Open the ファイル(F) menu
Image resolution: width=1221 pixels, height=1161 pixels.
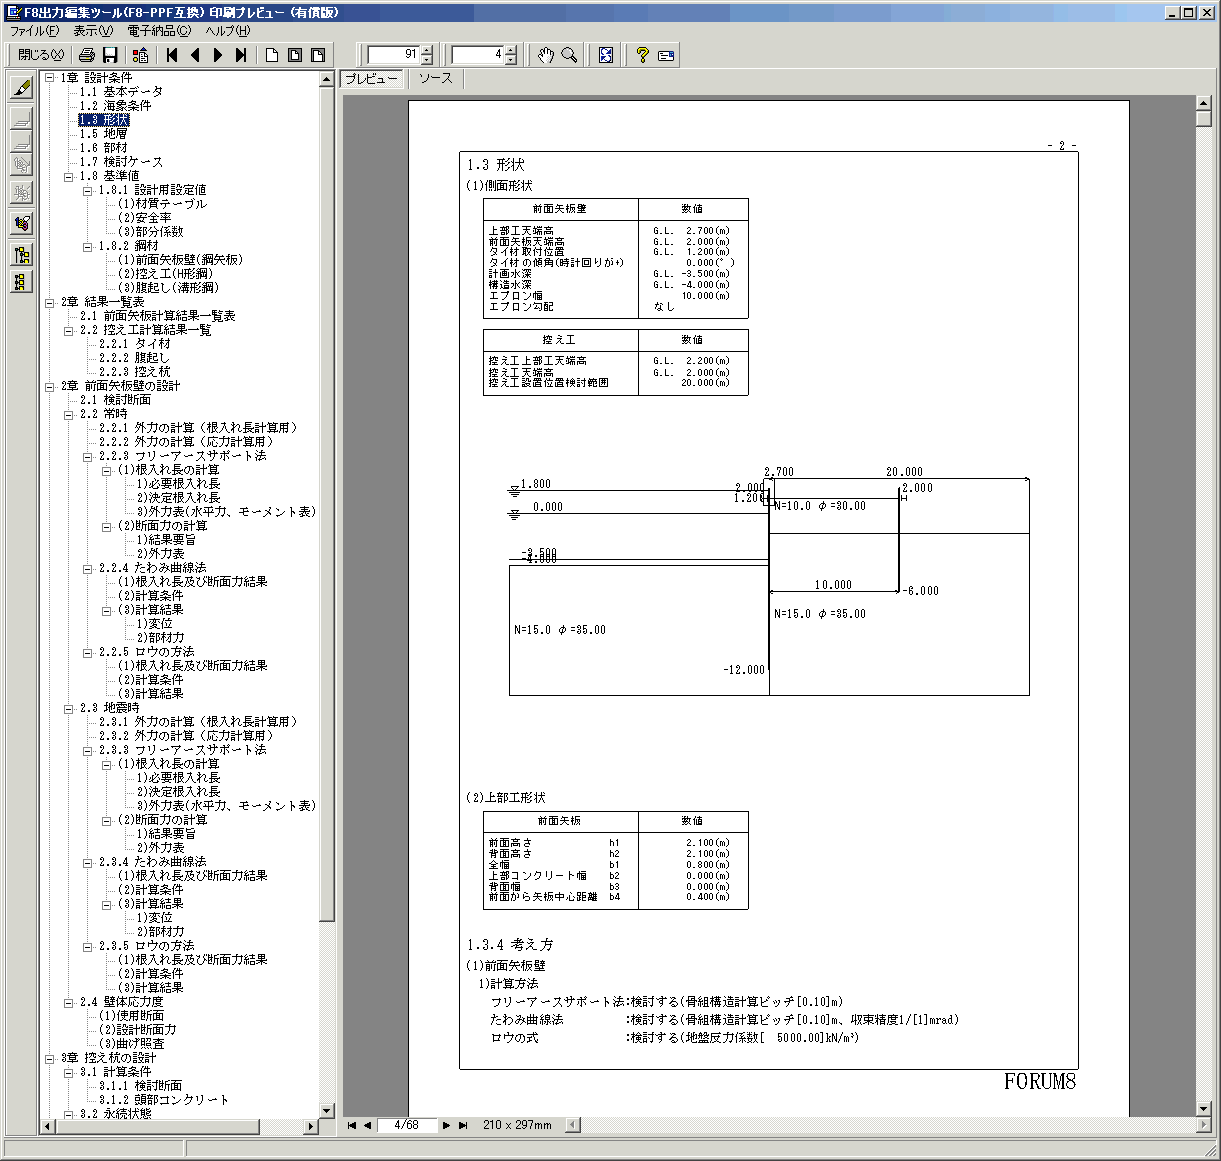point(34,31)
